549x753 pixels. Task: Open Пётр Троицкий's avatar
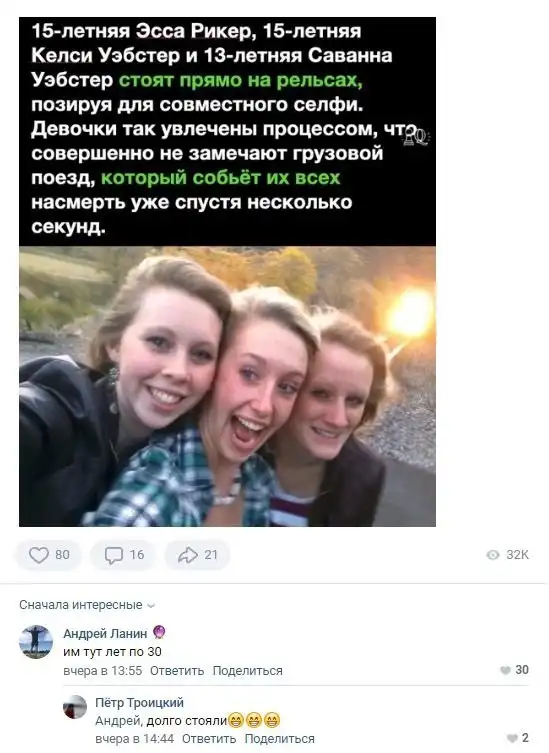tap(75, 707)
